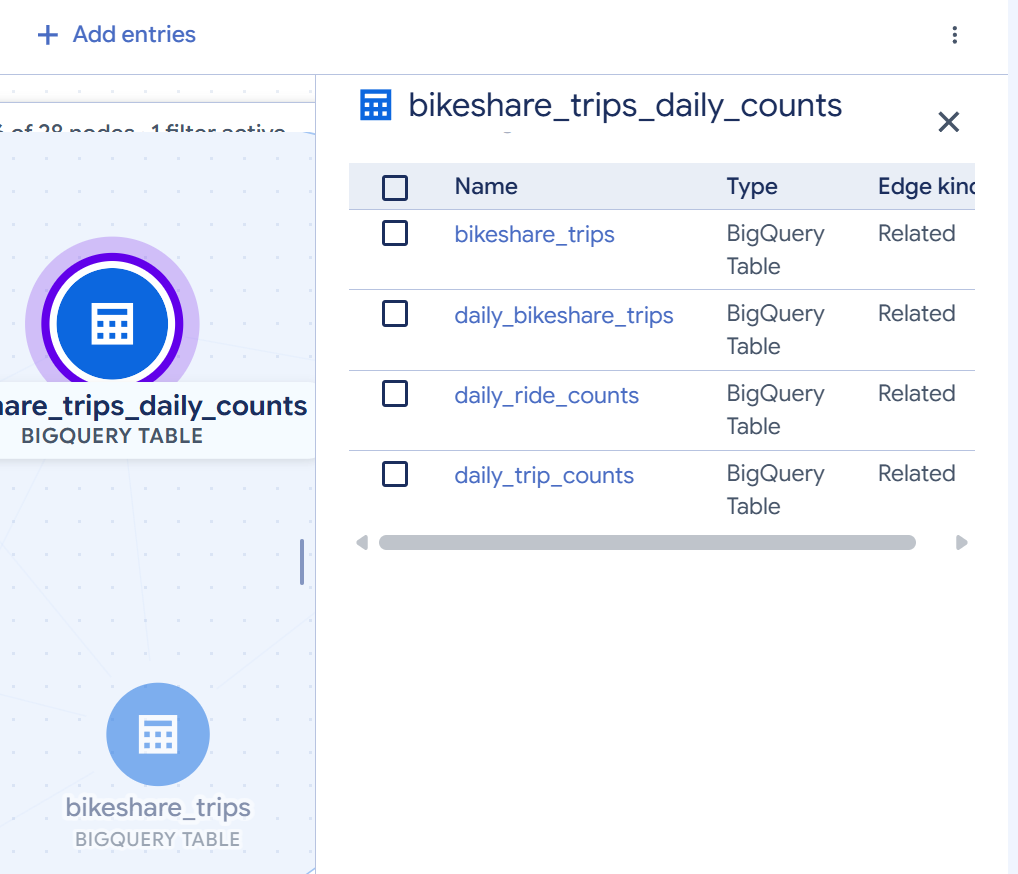1018x874 pixels.
Task: Toggle the select-all checkbox in table header
Action: (395, 188)
